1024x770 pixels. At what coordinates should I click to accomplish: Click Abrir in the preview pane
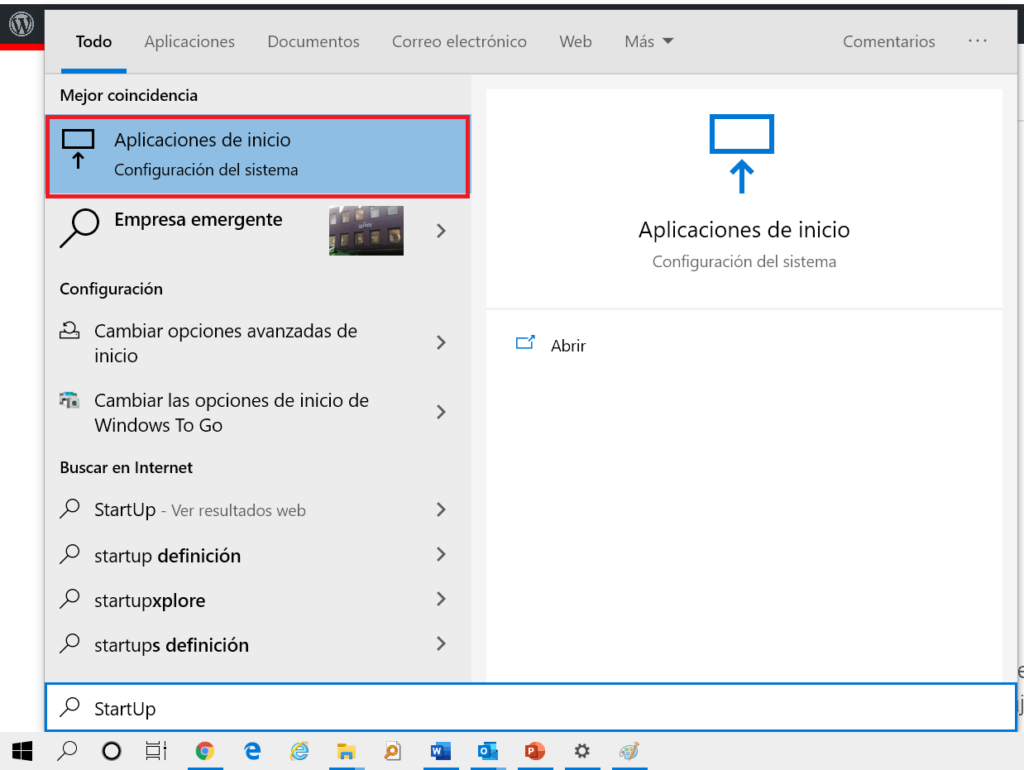pos(568,345)
